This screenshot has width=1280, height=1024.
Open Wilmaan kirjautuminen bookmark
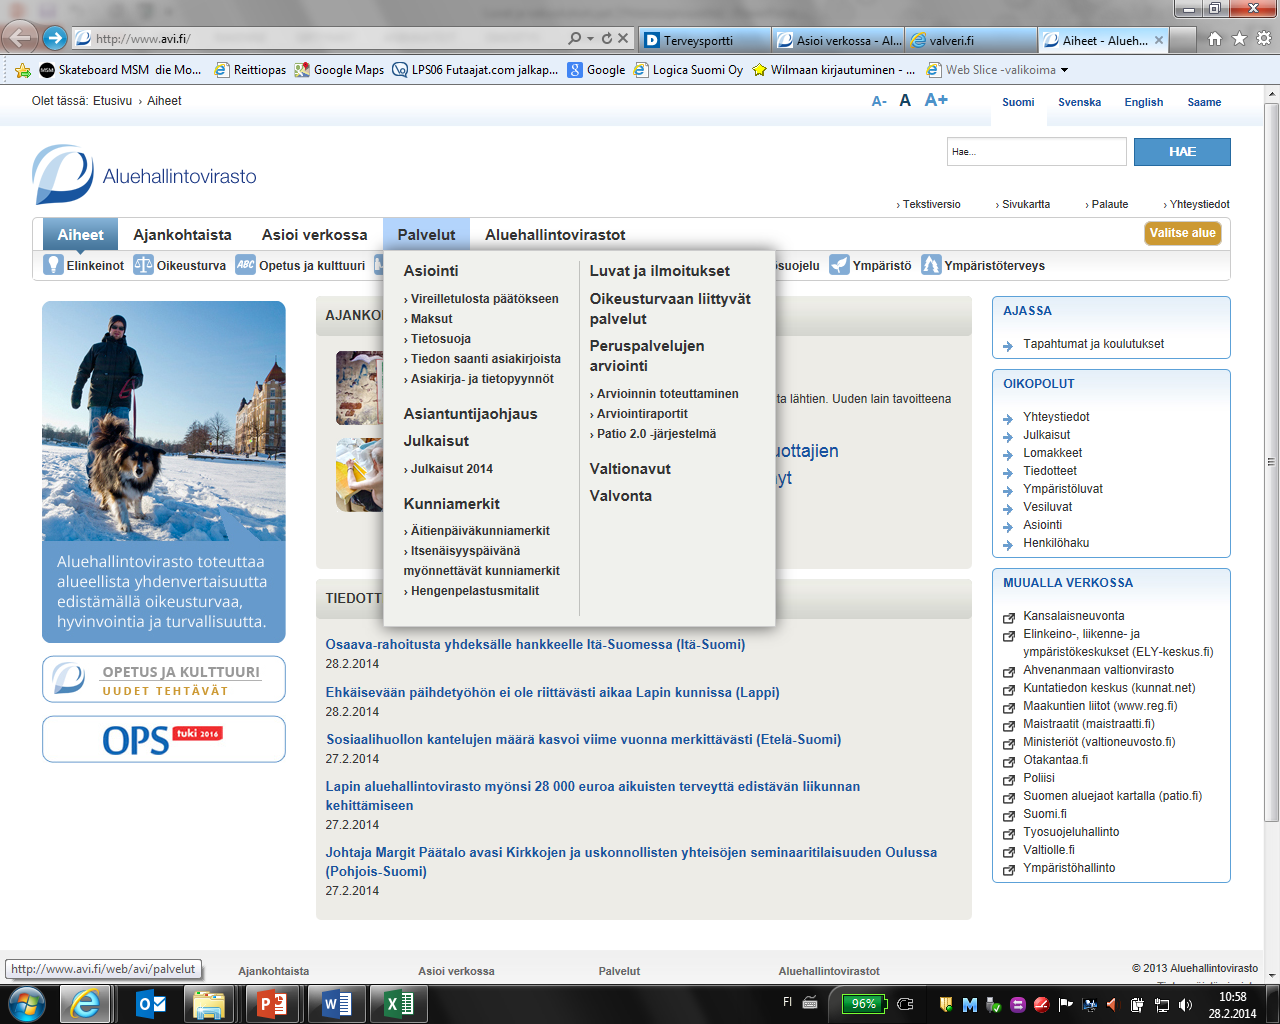[833, 70]
